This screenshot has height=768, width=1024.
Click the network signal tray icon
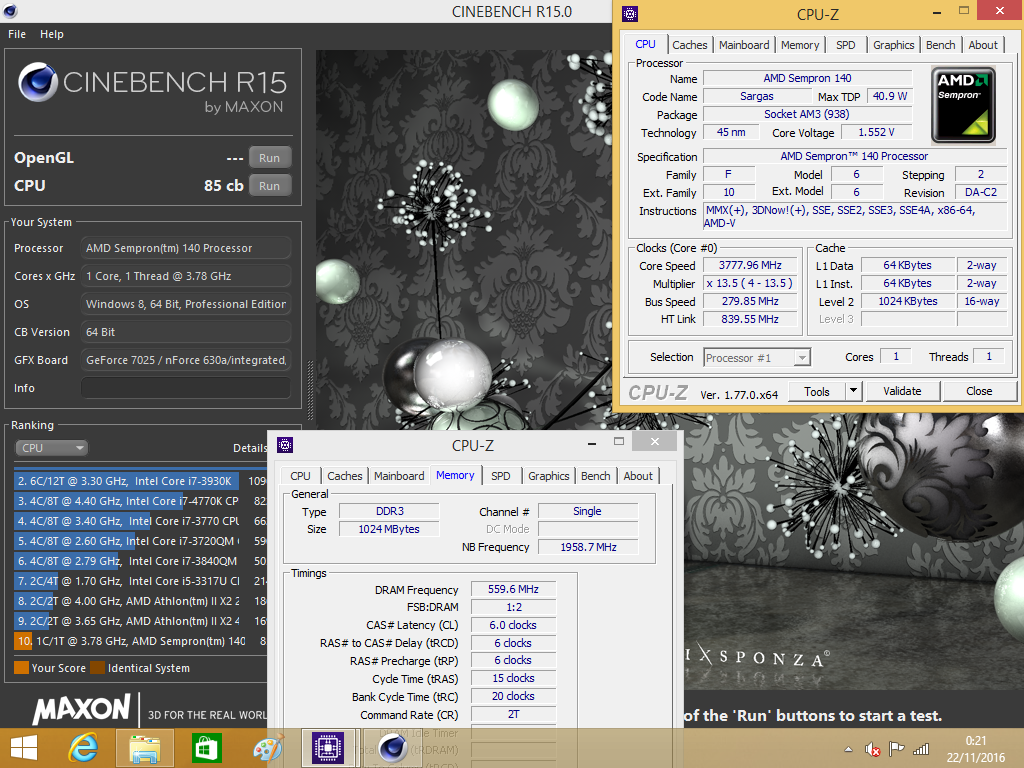click(921, 749)
